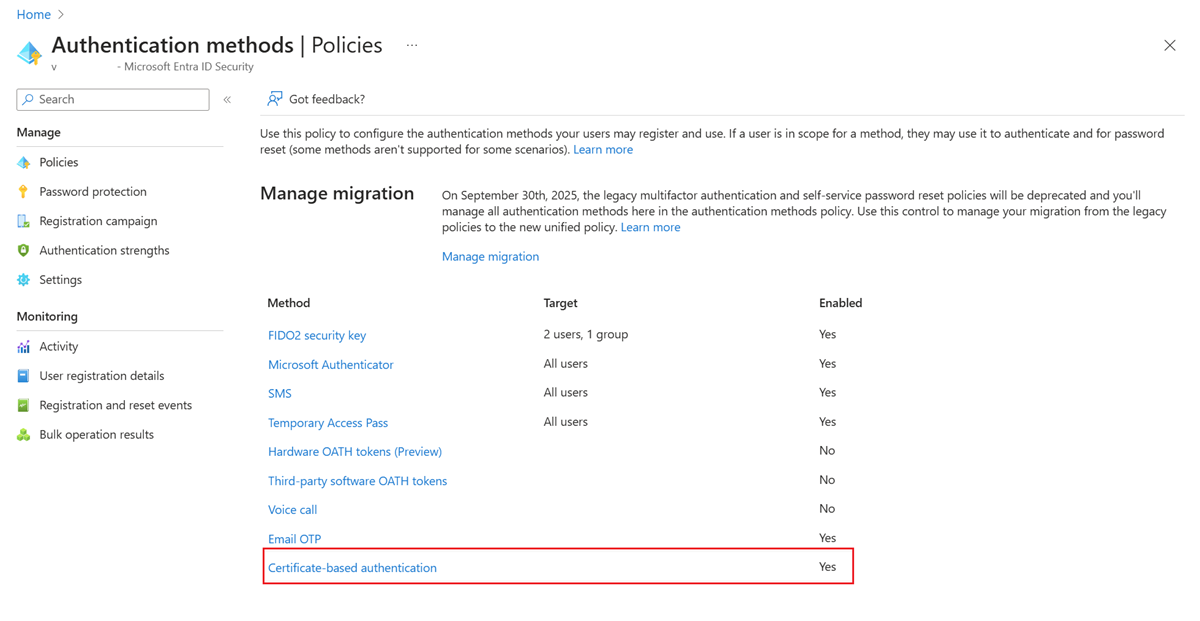This screenshot has height=621, width=1200.
Task: Click the Policies diamond icon in sidebar
Action: (x=24, y=162)
